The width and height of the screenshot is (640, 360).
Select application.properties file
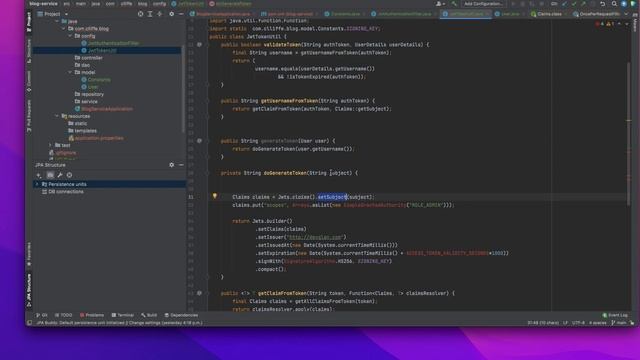tap(96, 138)
